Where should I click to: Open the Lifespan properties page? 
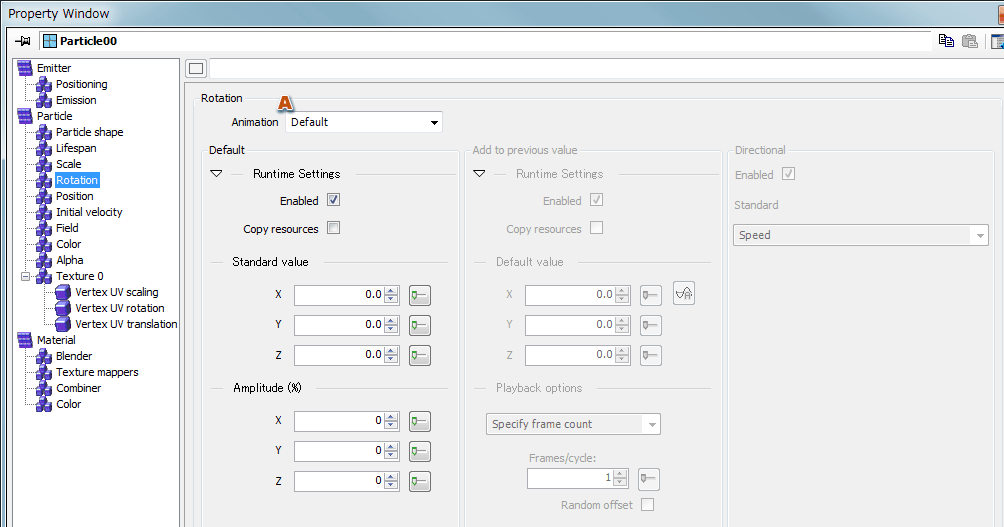click(76, 148)
